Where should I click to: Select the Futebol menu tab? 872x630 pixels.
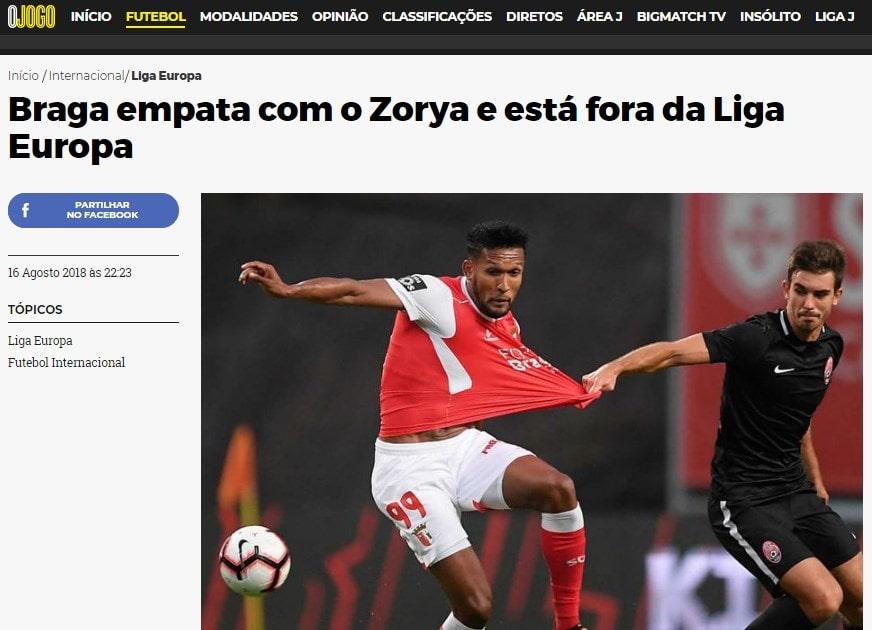coord(156,17)
